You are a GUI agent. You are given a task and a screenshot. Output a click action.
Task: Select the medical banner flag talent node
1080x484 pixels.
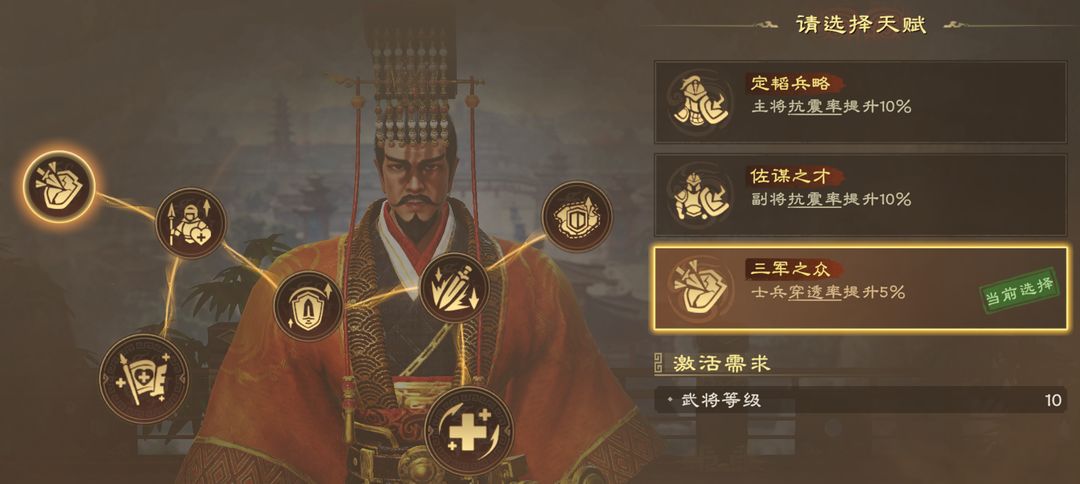click(144, 378)
